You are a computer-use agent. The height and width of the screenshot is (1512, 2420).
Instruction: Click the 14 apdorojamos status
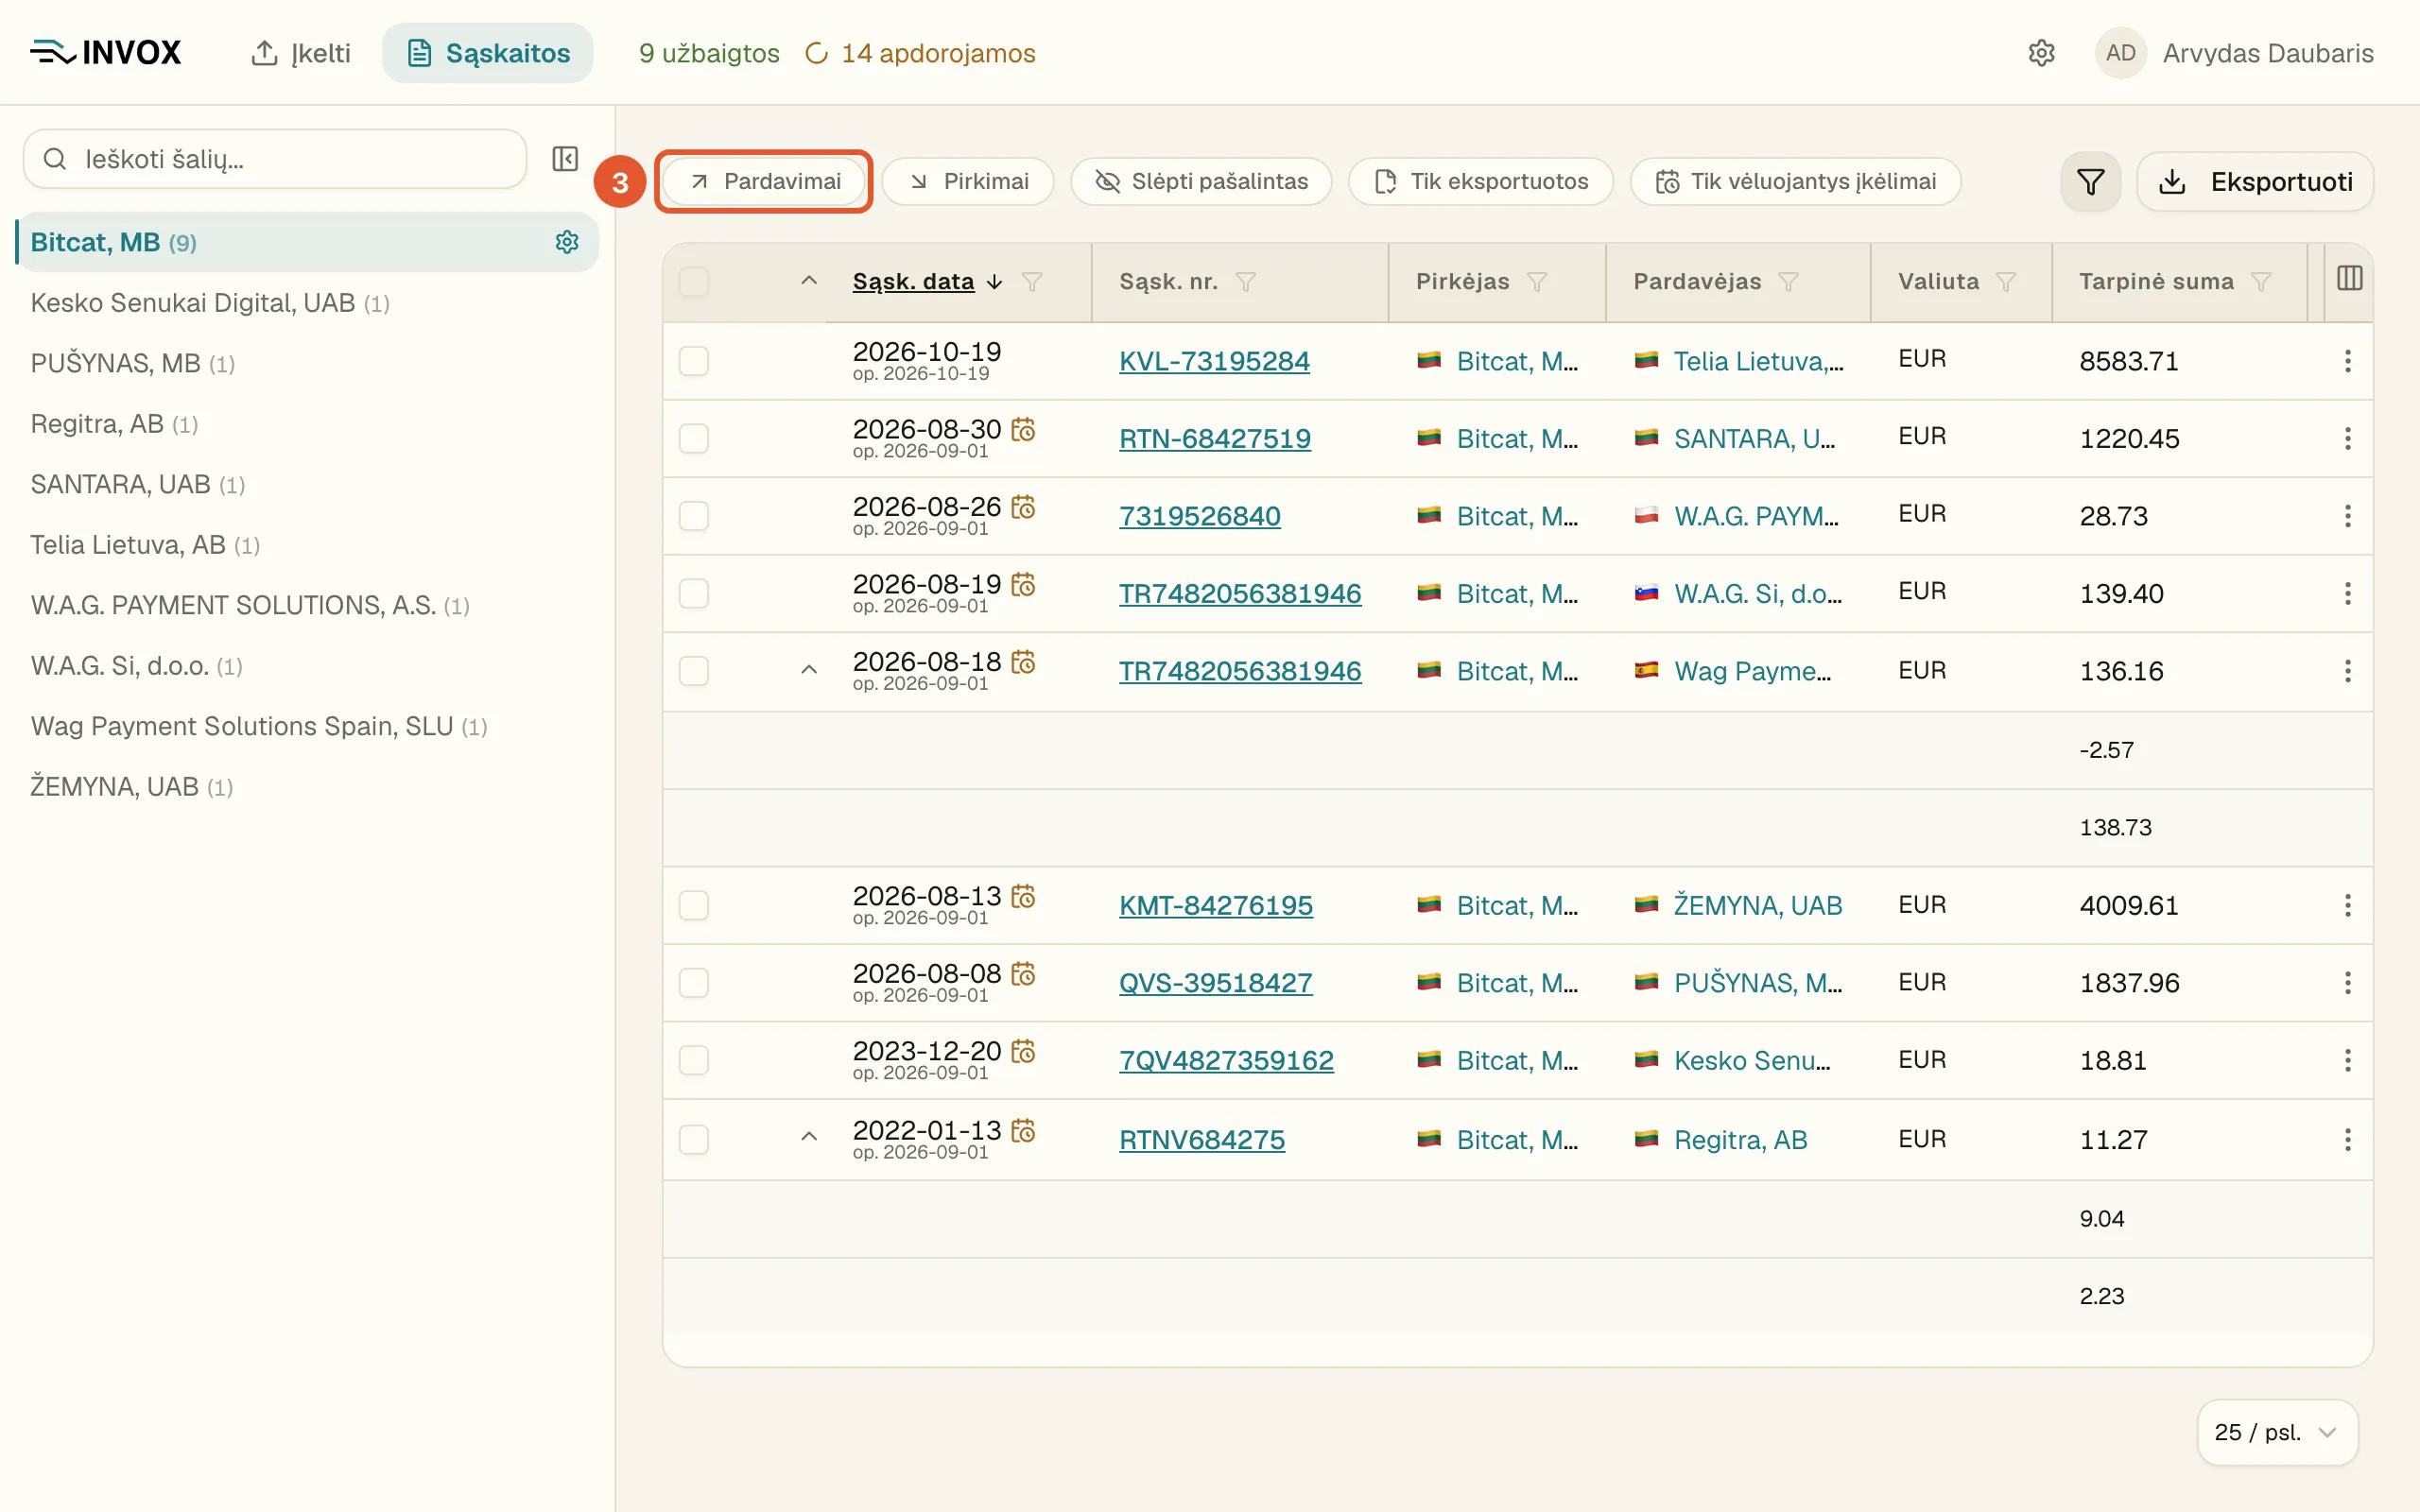(x=920, y=53)
